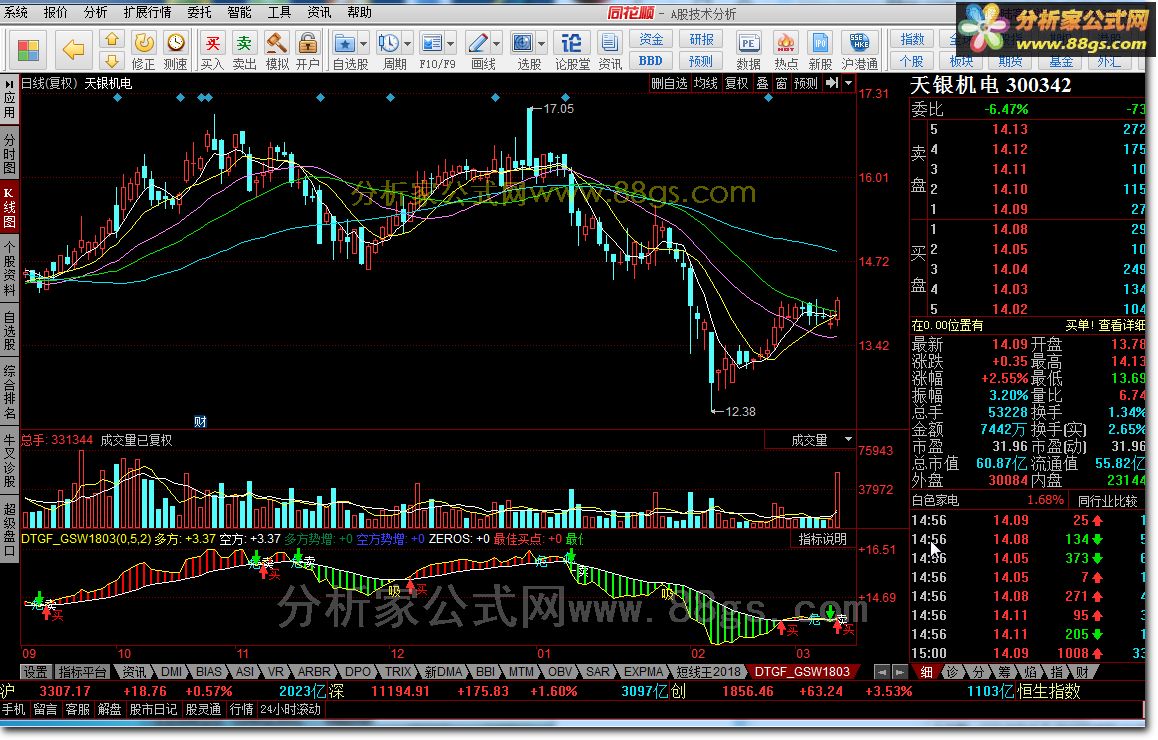
Task: Expand the 选股 dropdown arrow
Action: tap(541, 44)
